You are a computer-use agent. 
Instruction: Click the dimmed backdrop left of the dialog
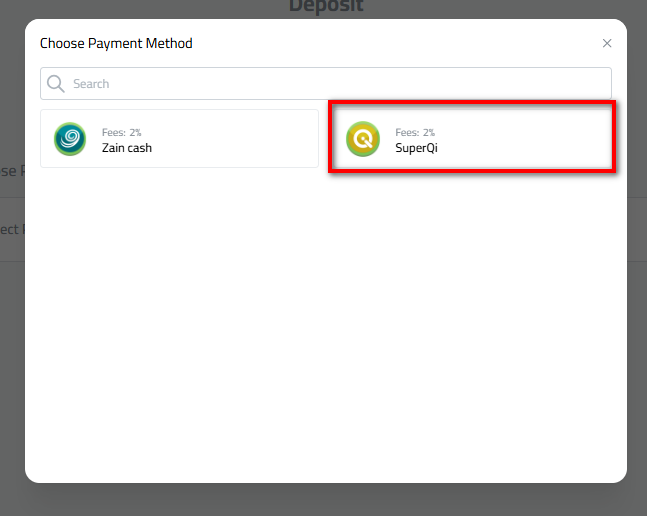[12, 350]
